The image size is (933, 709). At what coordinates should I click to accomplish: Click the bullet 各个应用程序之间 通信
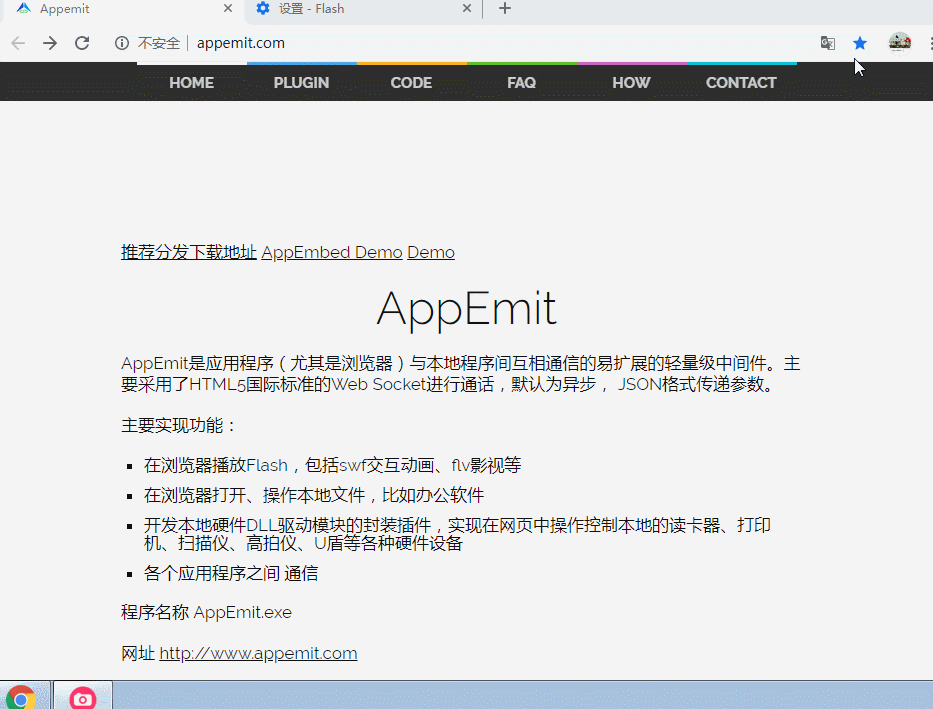click(231, 573)
